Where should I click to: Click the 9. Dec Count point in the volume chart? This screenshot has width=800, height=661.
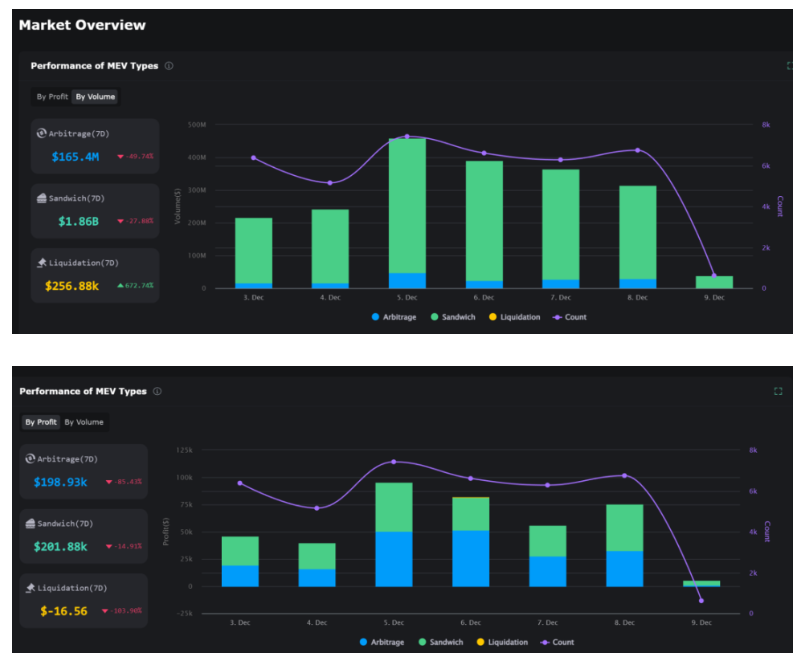(x=714, y=275)
